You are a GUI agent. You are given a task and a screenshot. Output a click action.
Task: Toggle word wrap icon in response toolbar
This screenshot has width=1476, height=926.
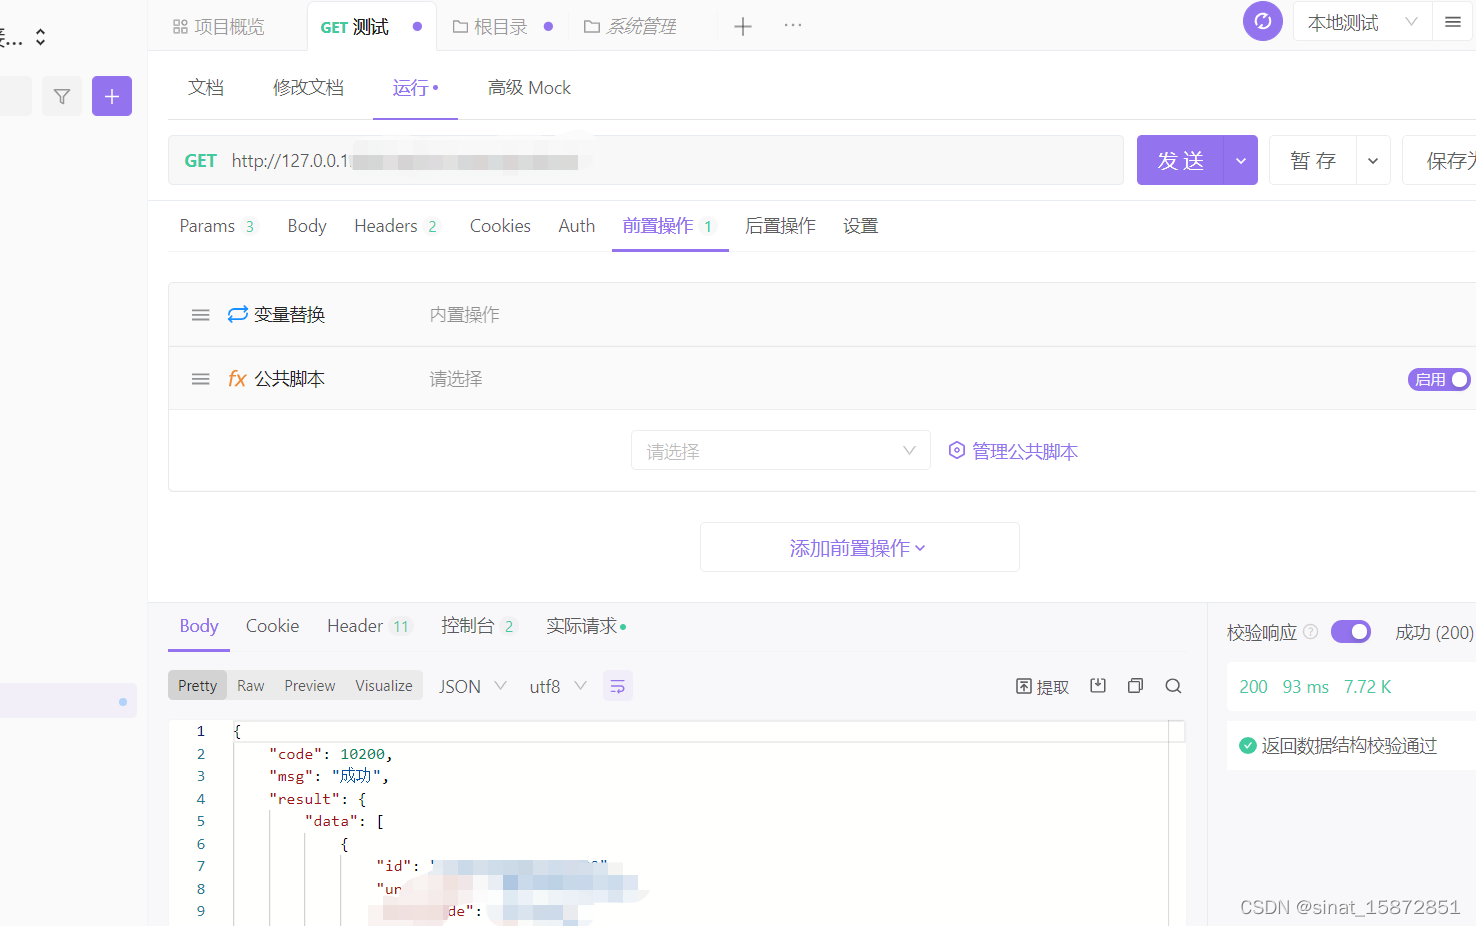[618, 686]
